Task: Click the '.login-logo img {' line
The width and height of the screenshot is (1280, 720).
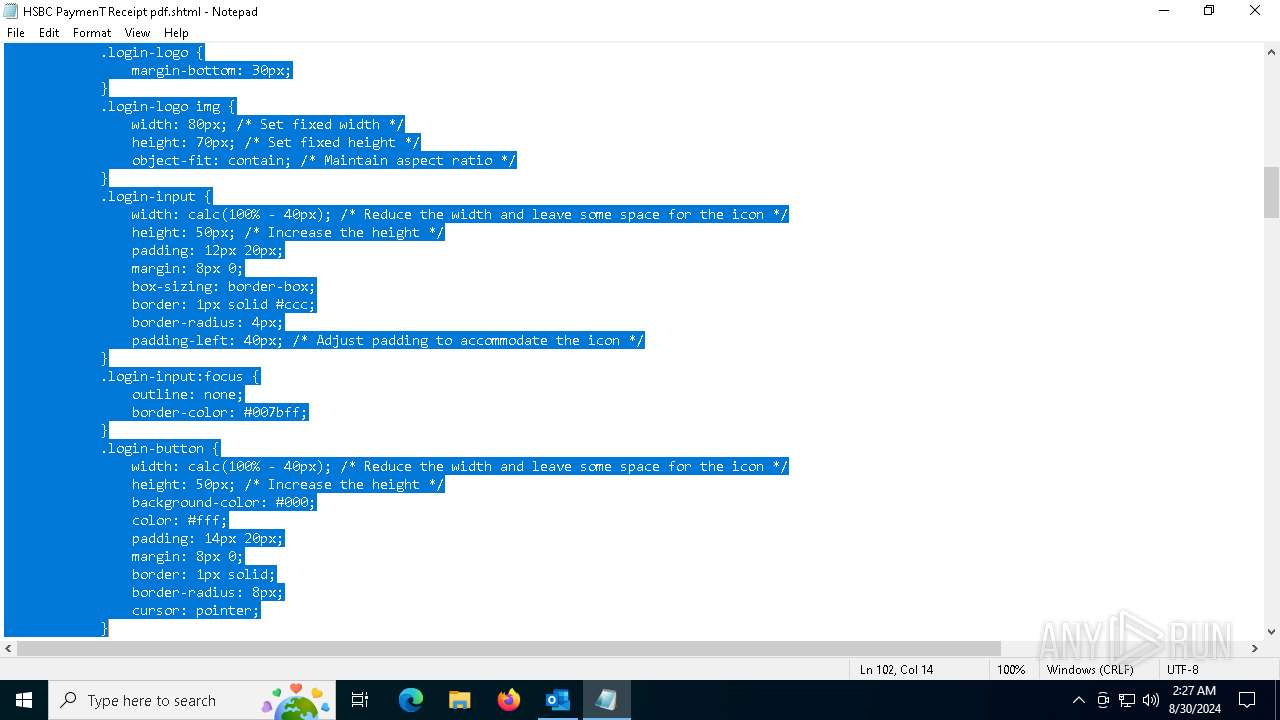Action: (168, 106)
